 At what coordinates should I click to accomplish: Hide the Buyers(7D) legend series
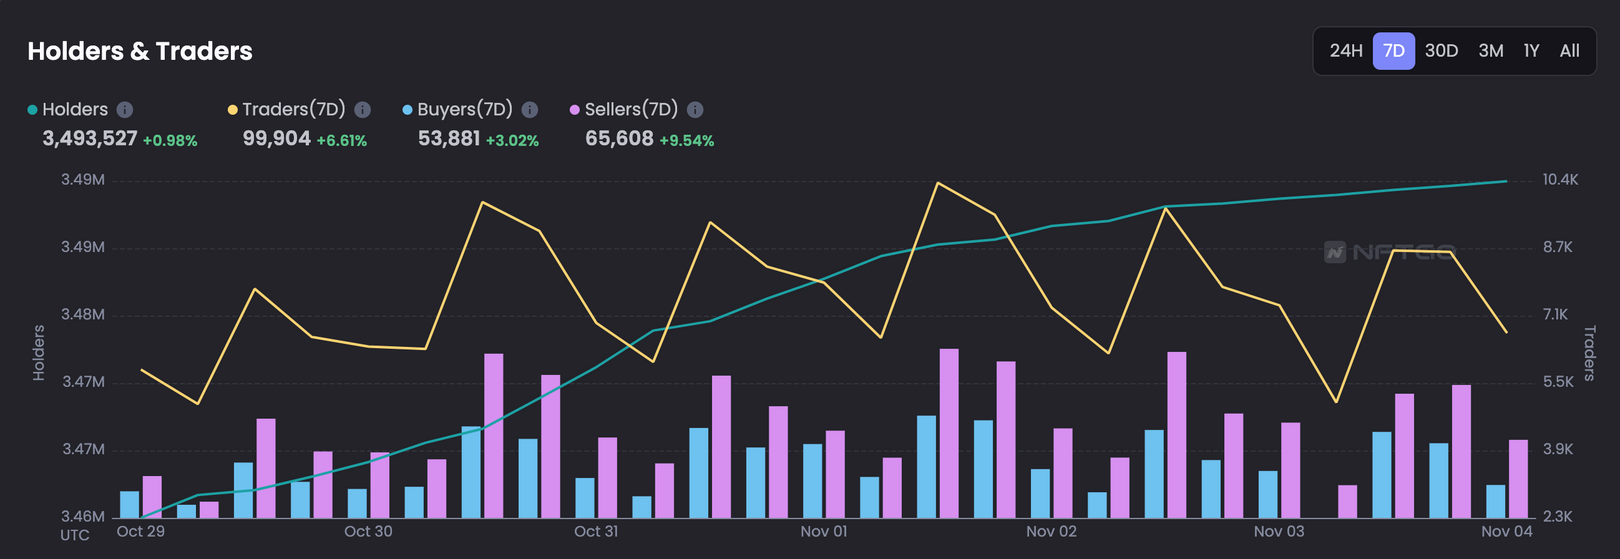464,110
